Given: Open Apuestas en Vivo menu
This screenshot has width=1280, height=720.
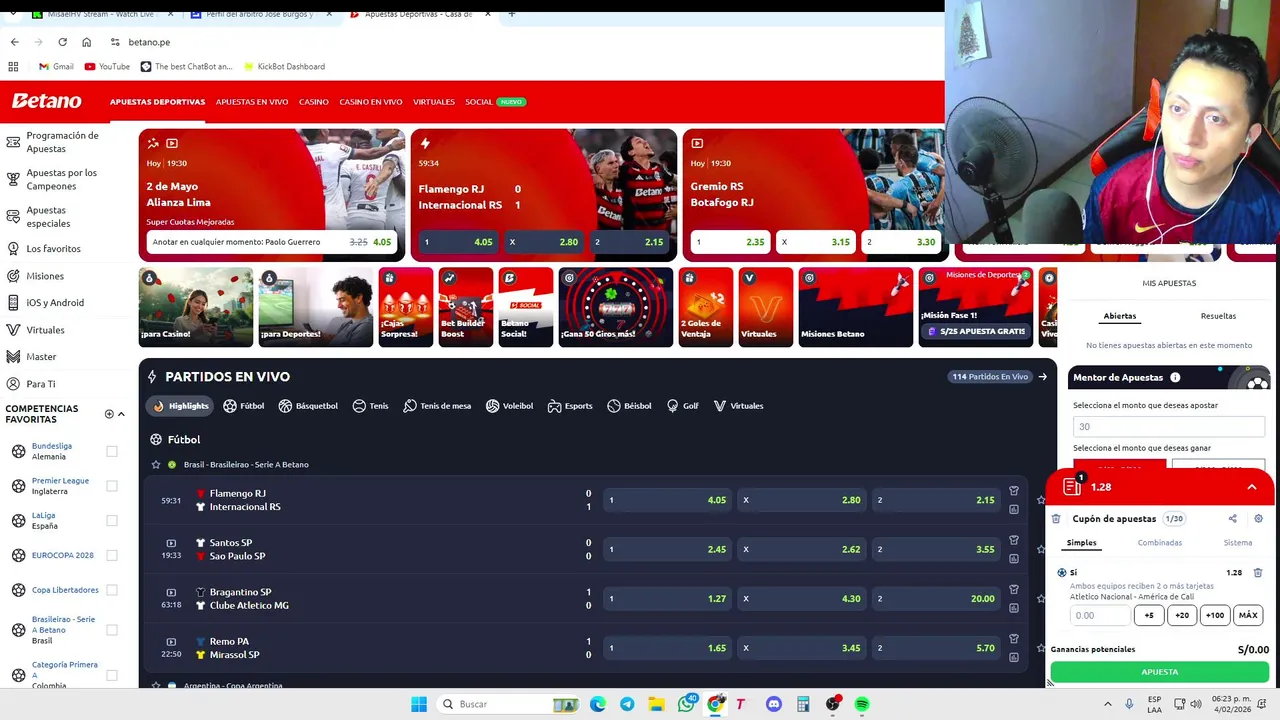Looking at the screenshot, I should [x=252, y=102].
